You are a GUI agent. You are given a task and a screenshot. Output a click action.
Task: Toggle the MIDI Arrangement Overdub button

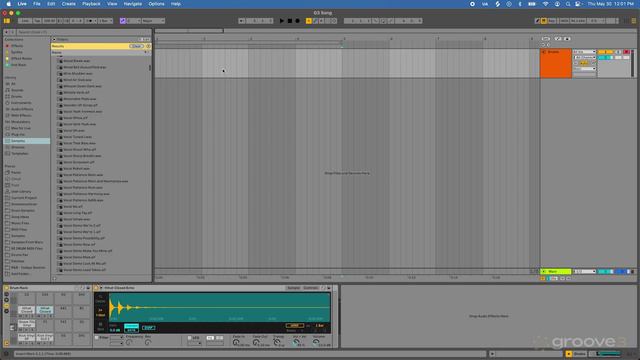point(309,21)
